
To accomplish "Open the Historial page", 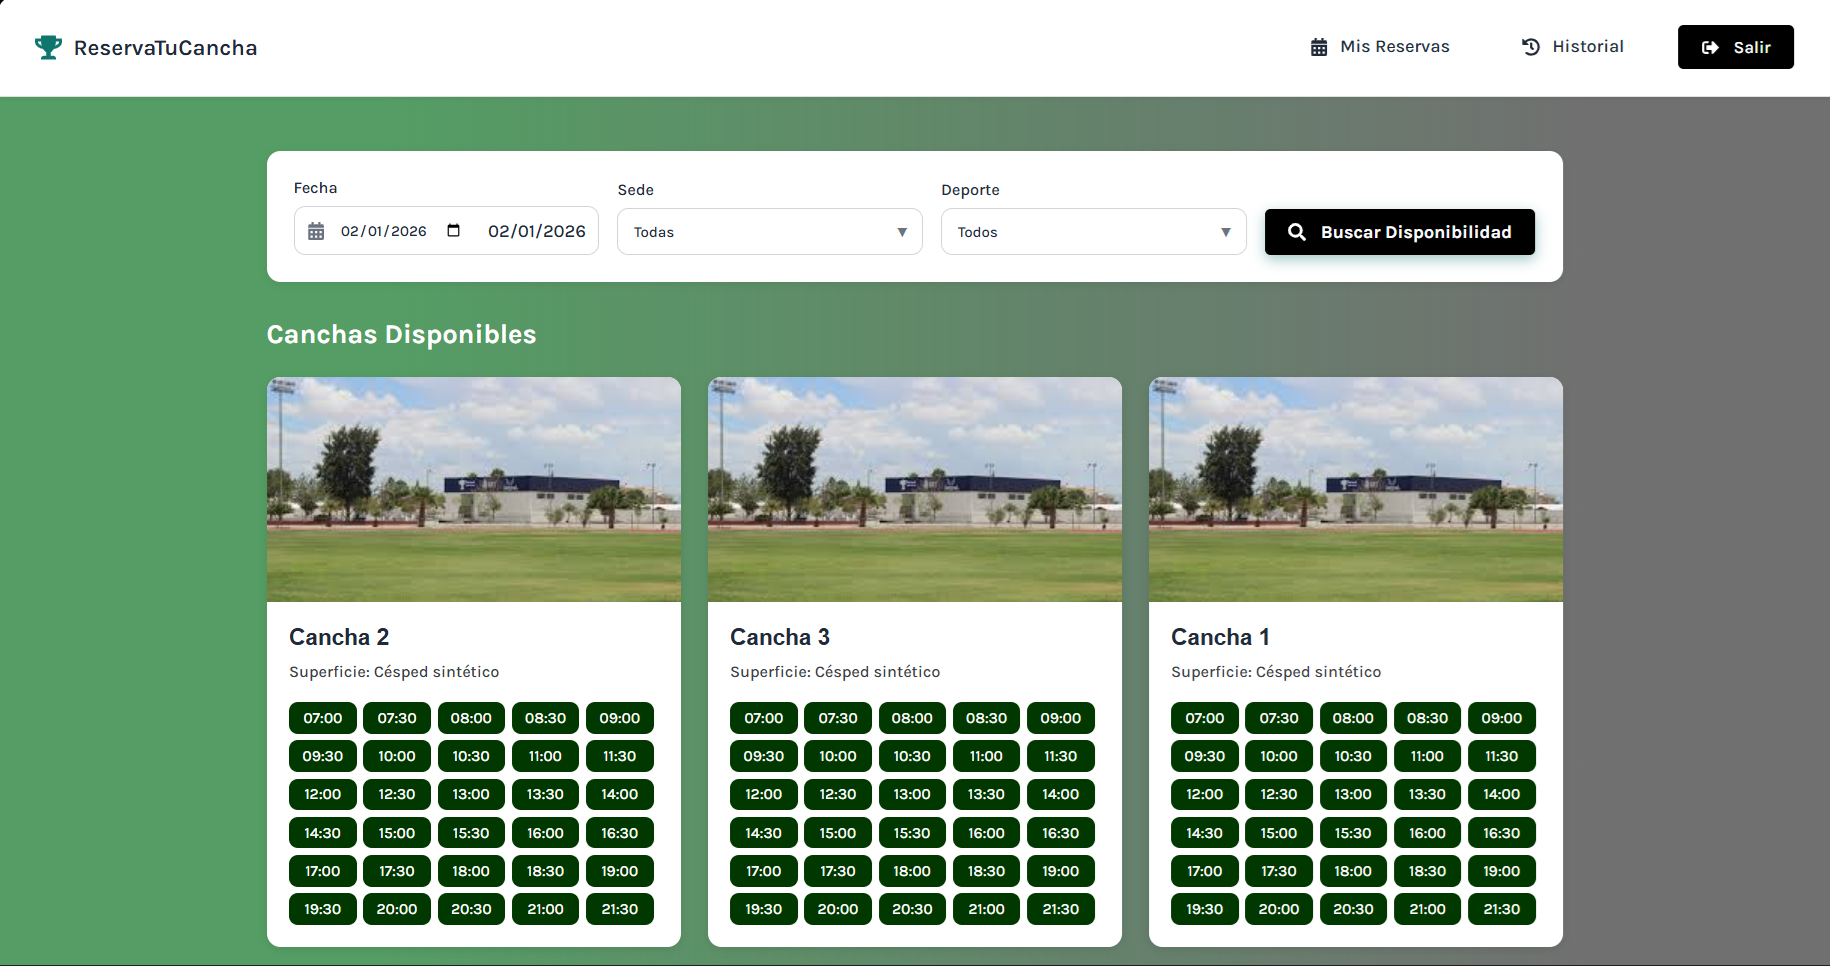I will coord(1587,46).
